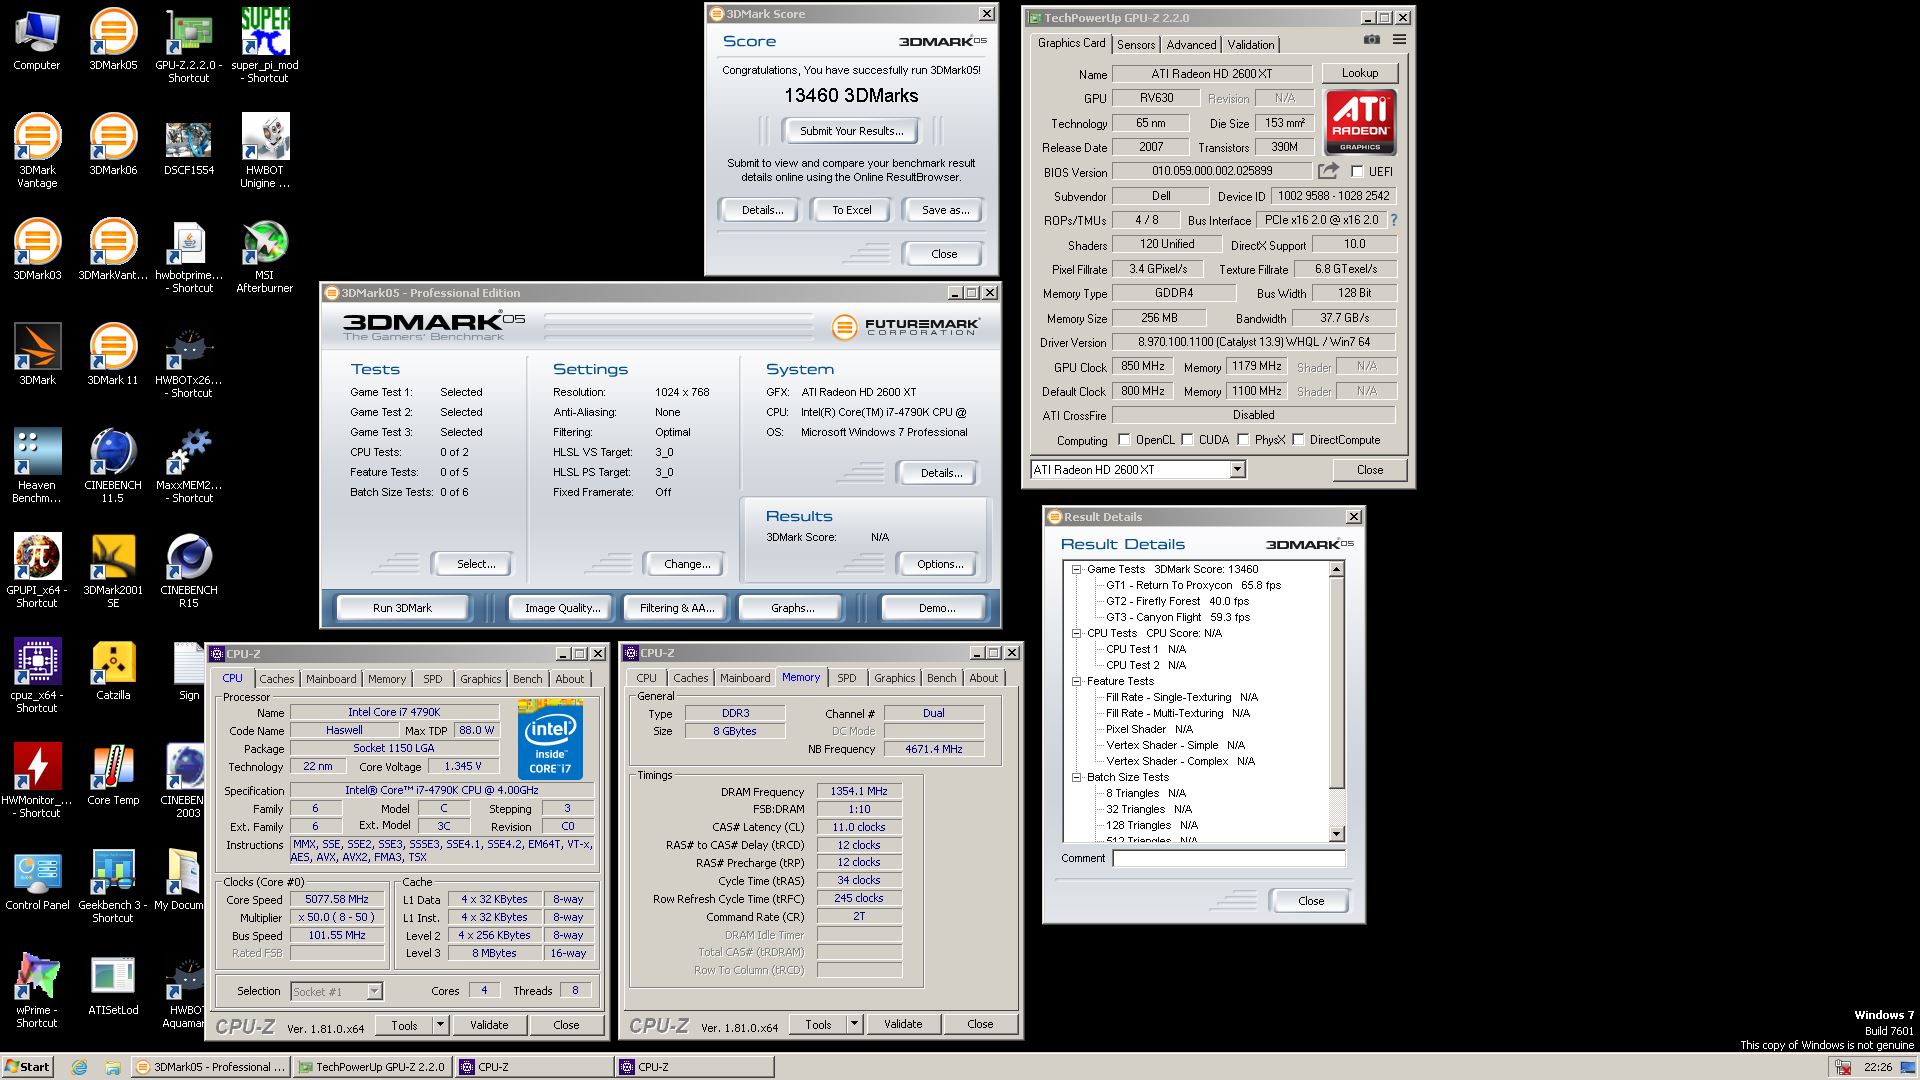Switch to Advanced tab in GPU-Z
This screenshot has height=1080, width=1920.
tap(1191, 45)
